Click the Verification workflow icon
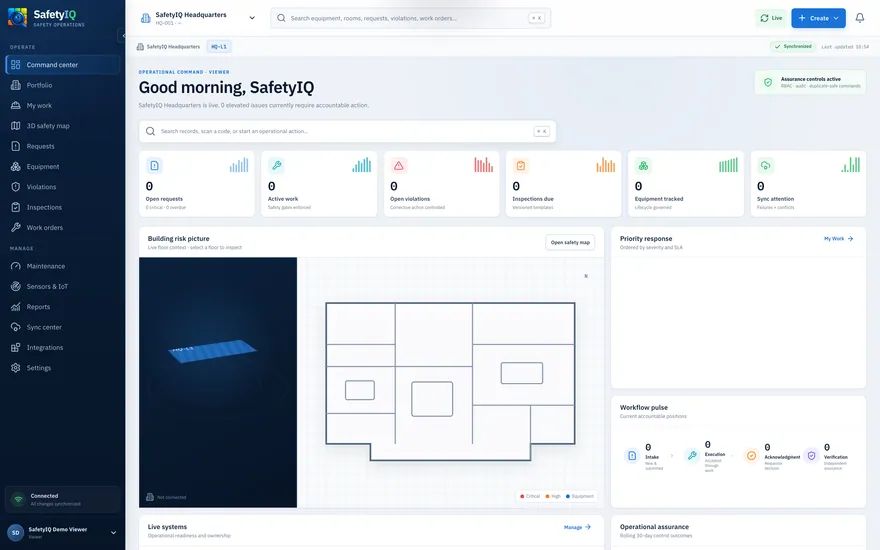 (x=812, y=456)
